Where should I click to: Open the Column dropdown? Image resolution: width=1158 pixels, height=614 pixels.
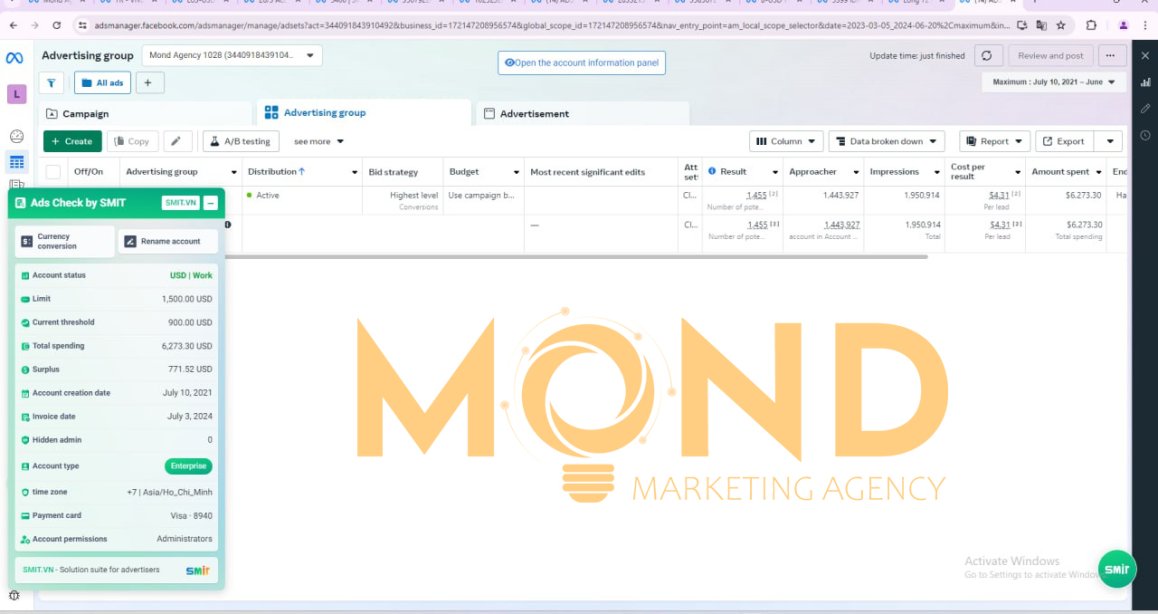point(786,141)
